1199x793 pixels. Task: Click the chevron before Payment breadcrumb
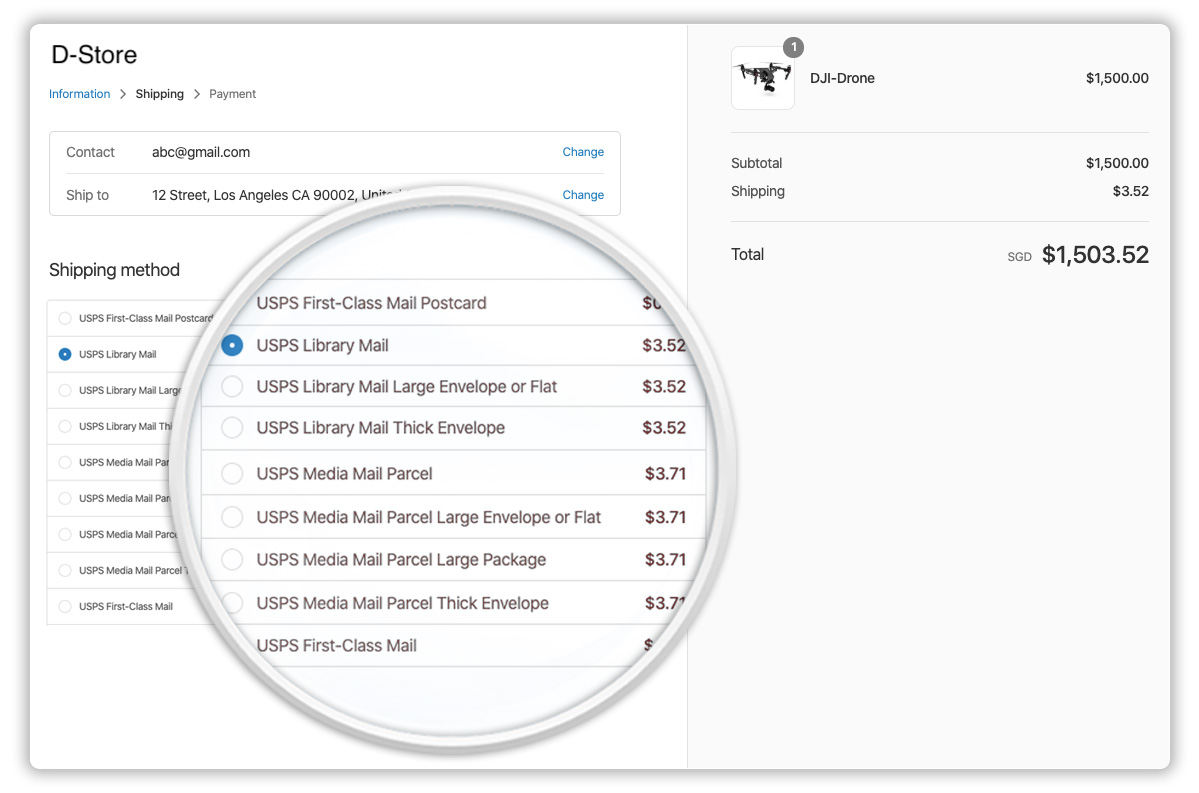click(x=197, y=94)
